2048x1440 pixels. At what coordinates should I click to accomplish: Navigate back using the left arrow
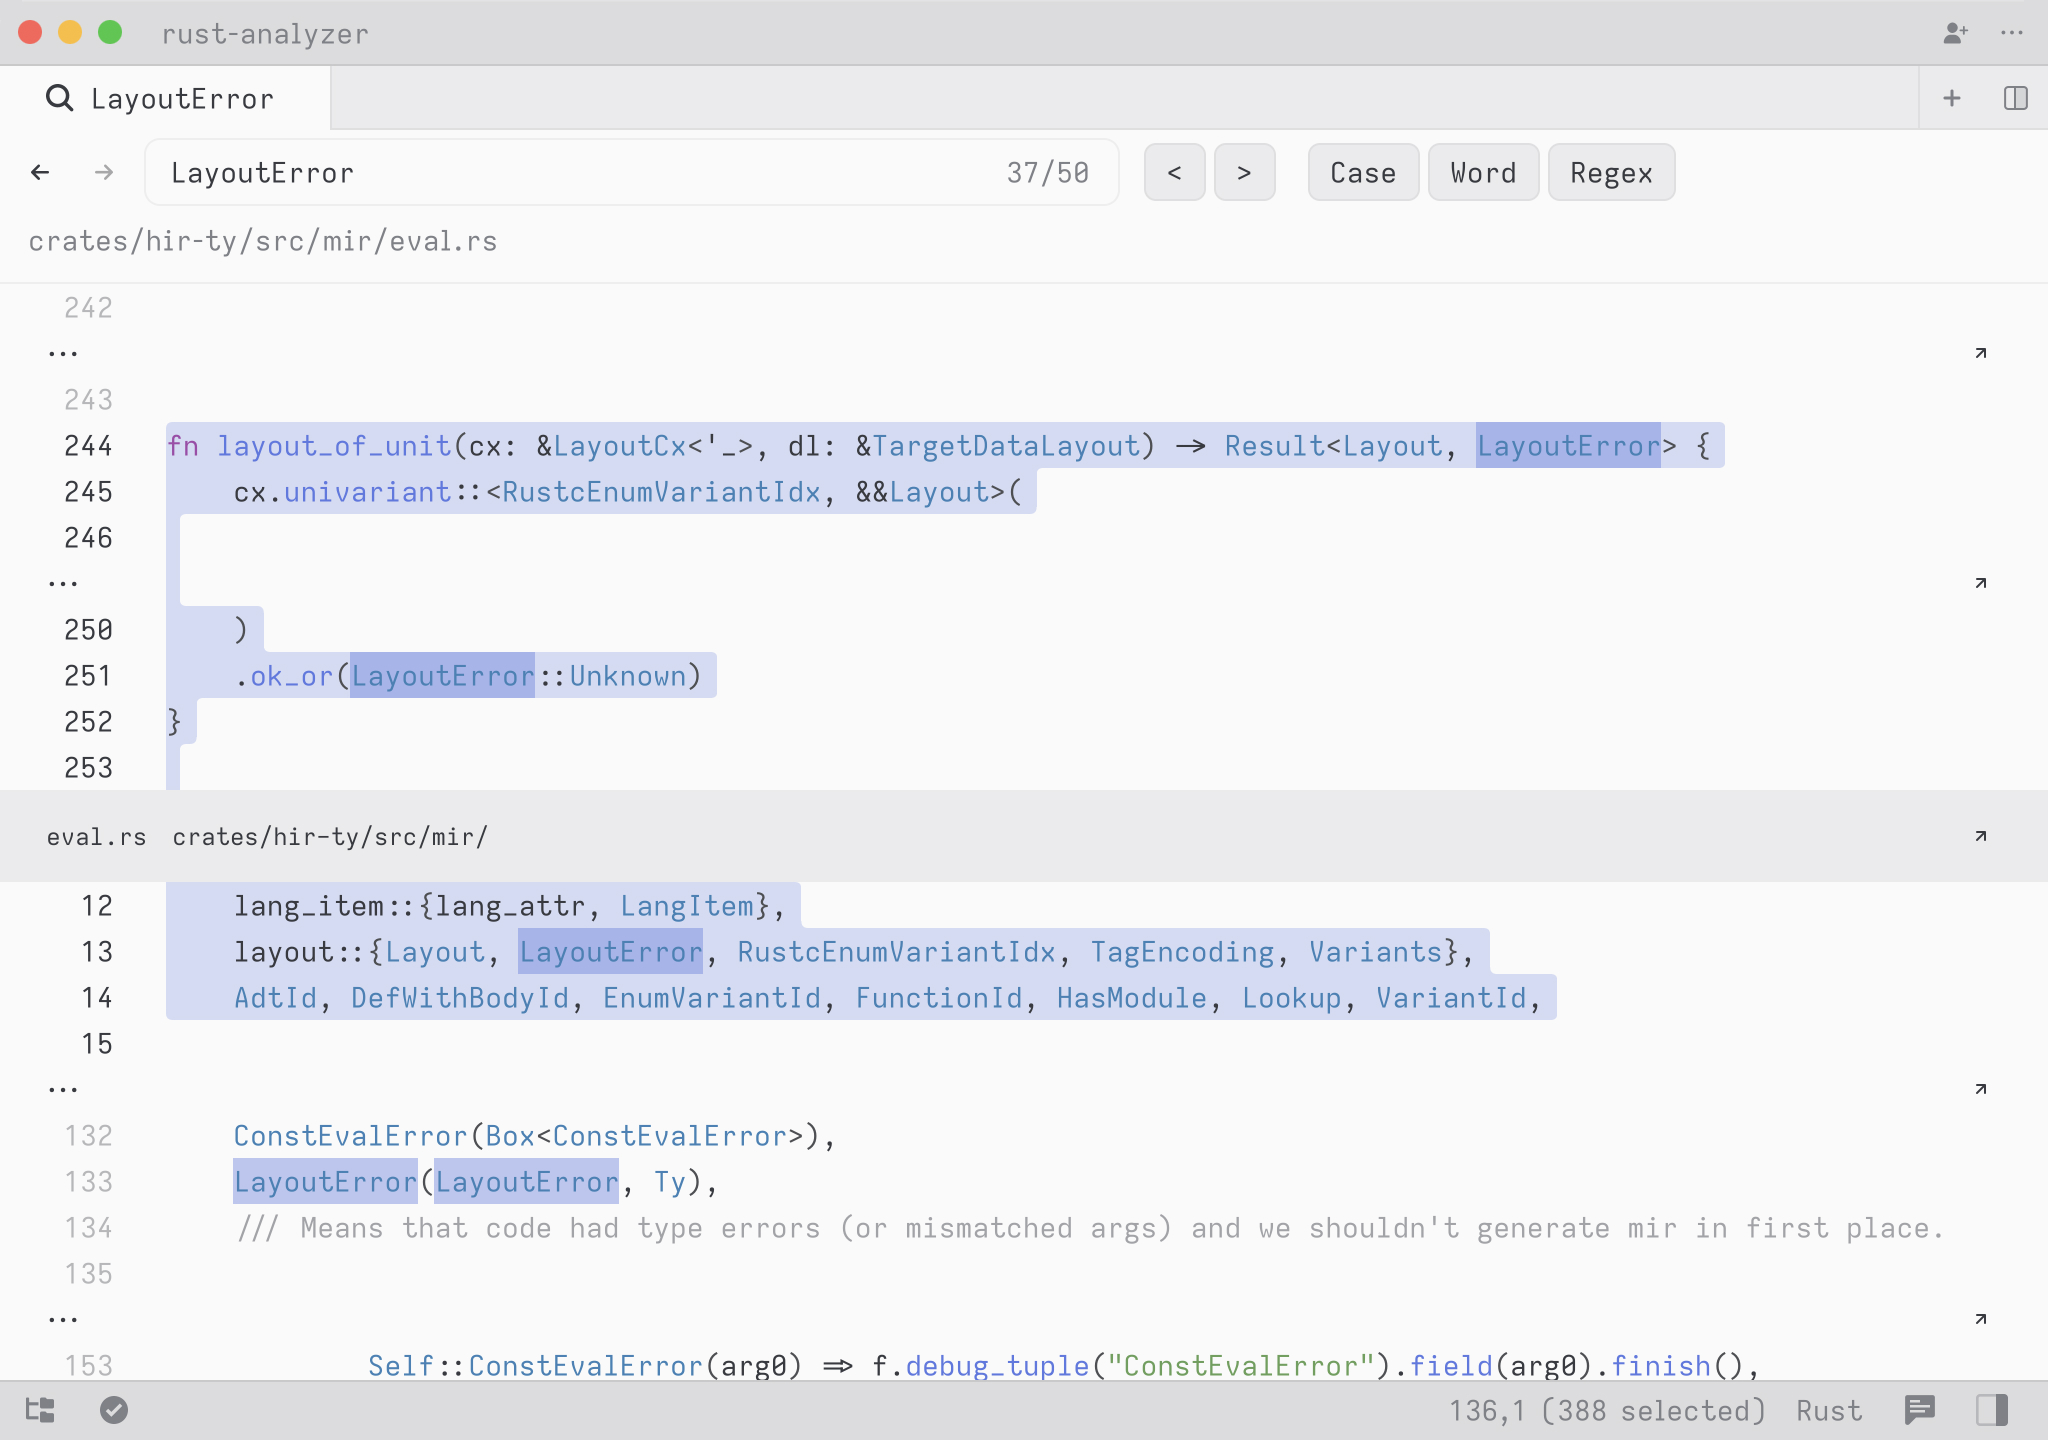point(40,172)
